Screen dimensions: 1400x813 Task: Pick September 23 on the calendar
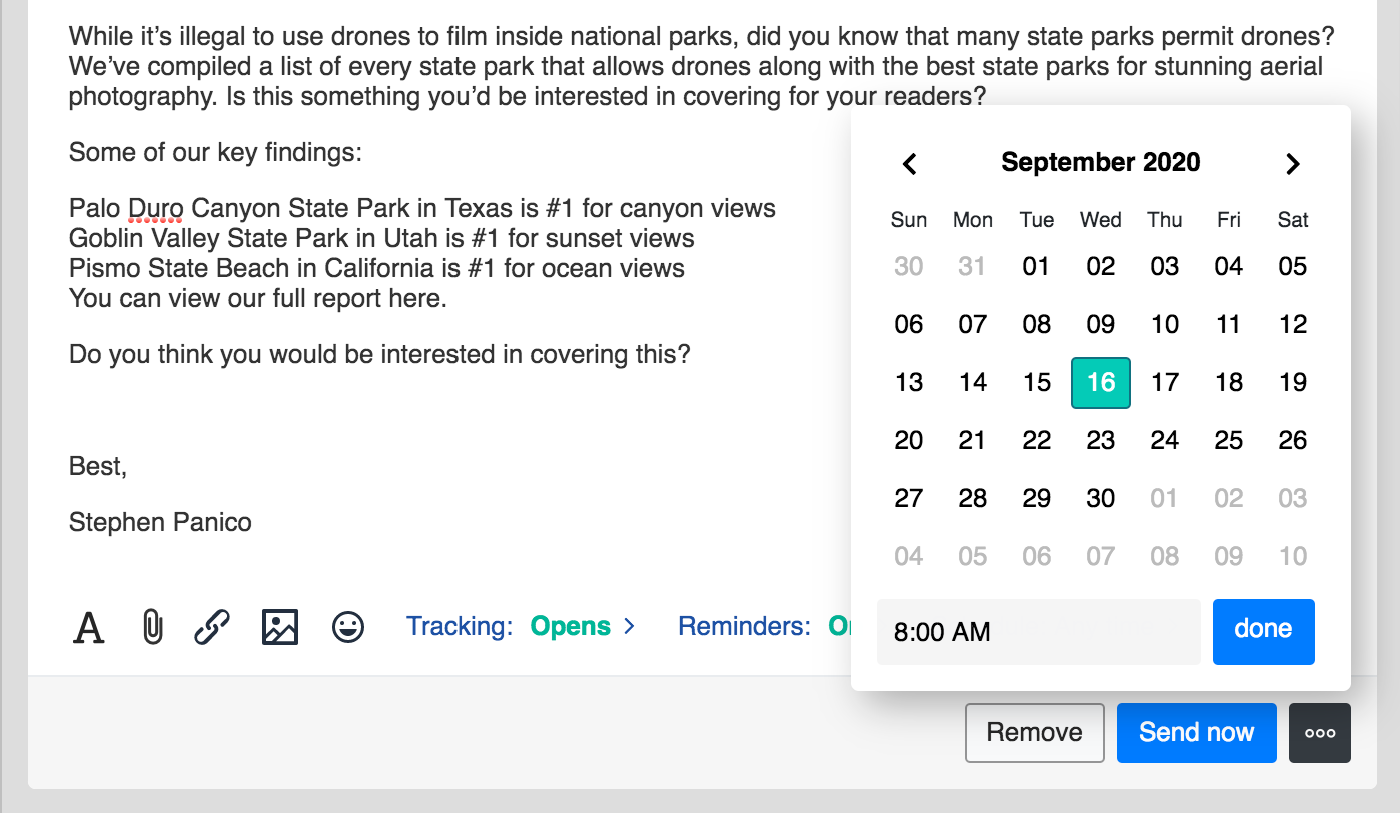1100,441
